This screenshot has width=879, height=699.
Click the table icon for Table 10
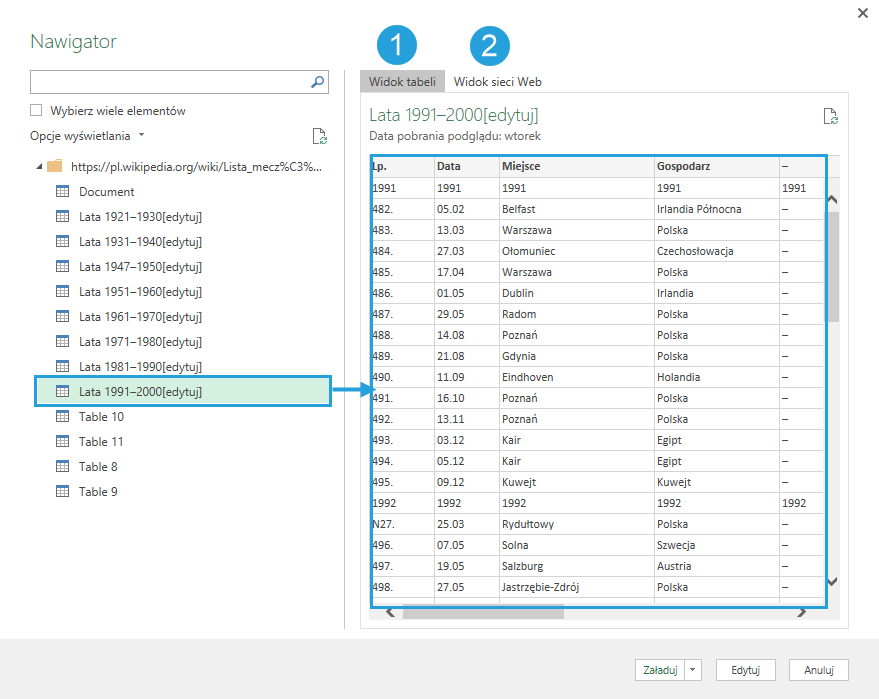click(62, 417)
